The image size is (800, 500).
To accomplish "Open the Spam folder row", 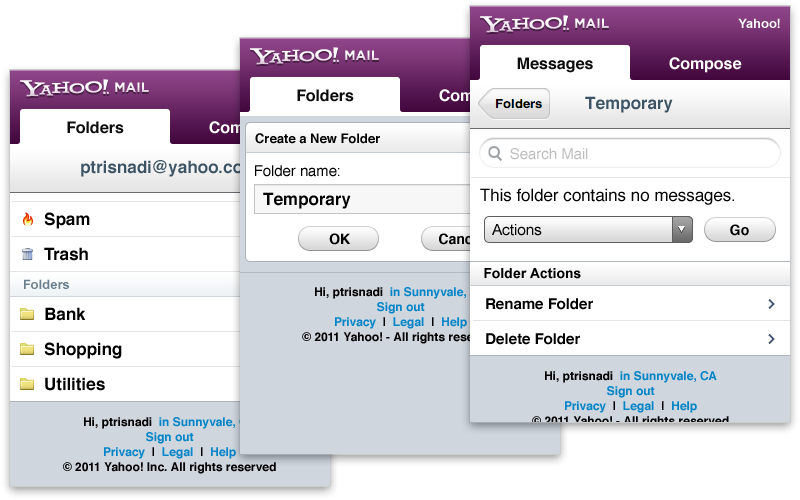I will 125,219.
